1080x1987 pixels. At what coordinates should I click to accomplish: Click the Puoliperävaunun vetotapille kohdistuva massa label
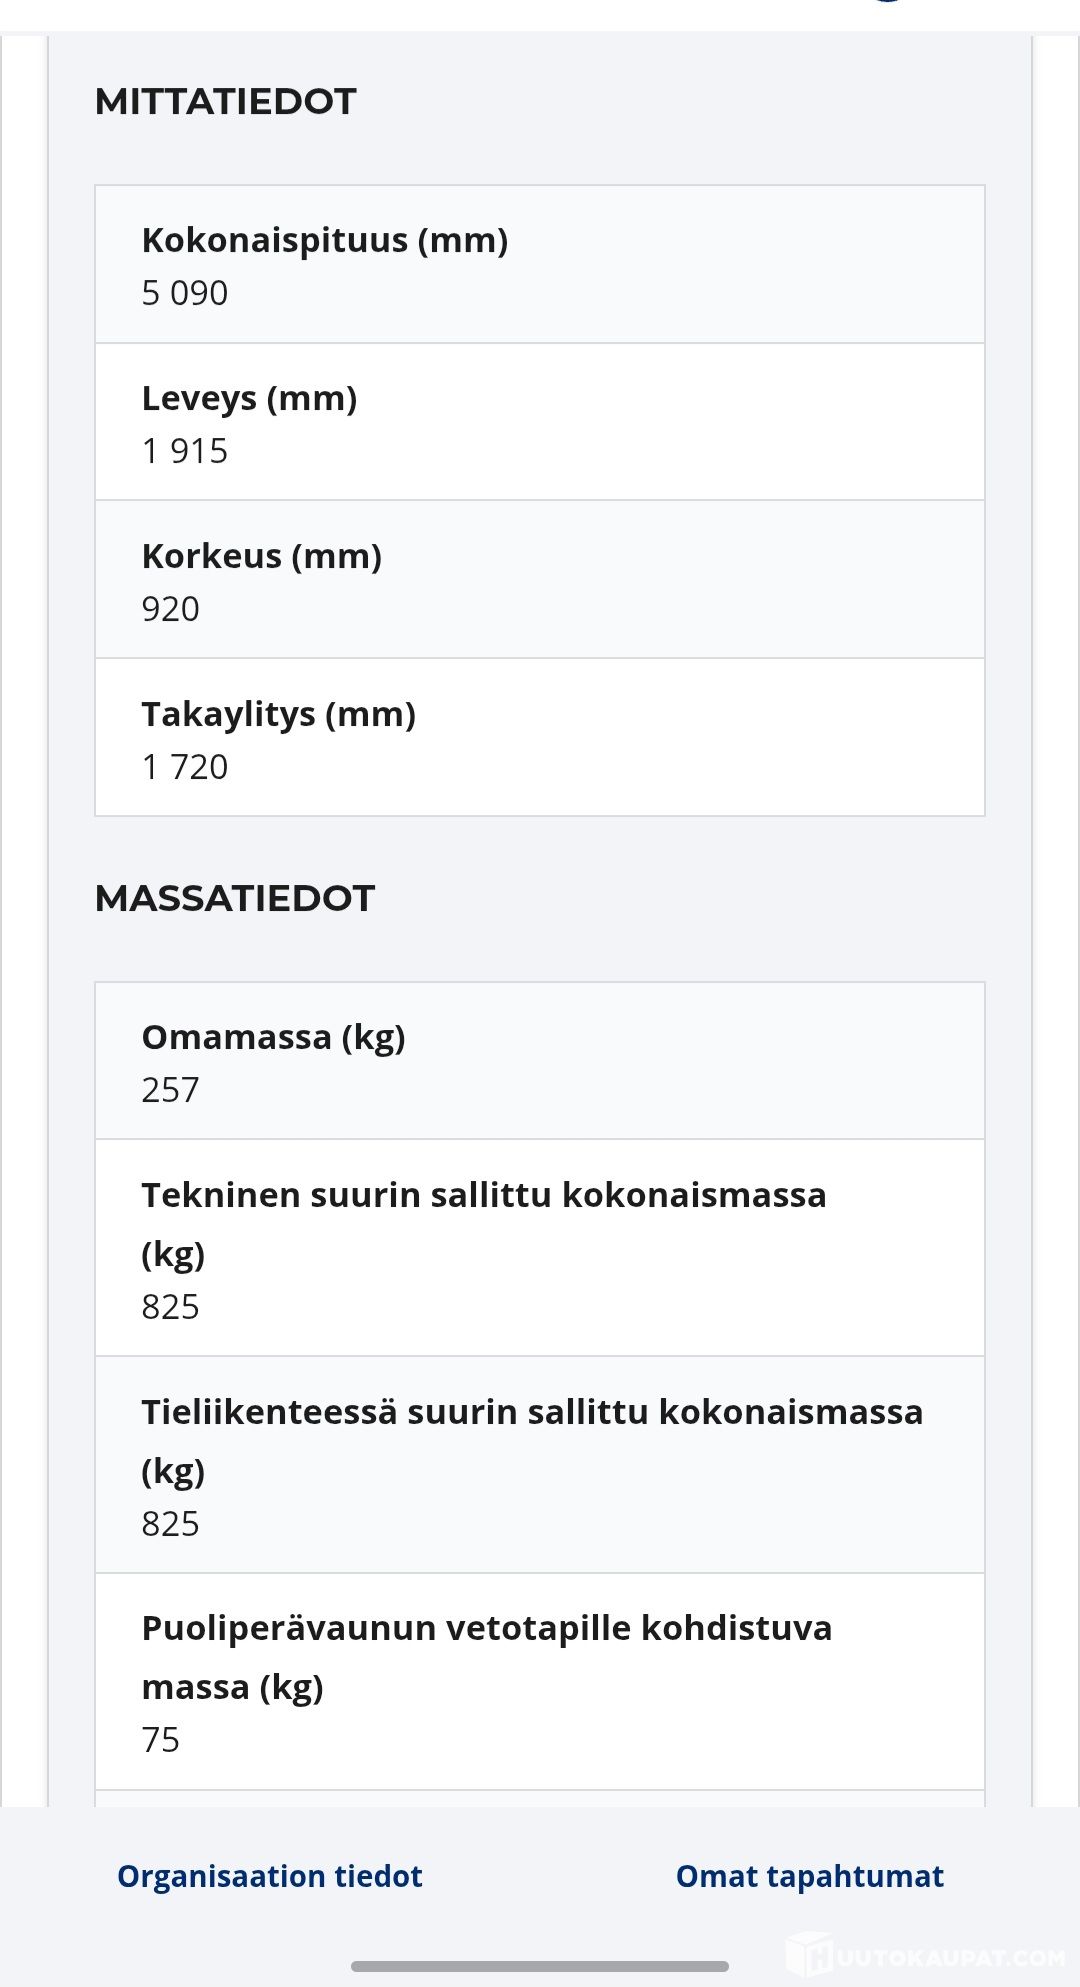pyautogui.click(x=486, y=1628)
